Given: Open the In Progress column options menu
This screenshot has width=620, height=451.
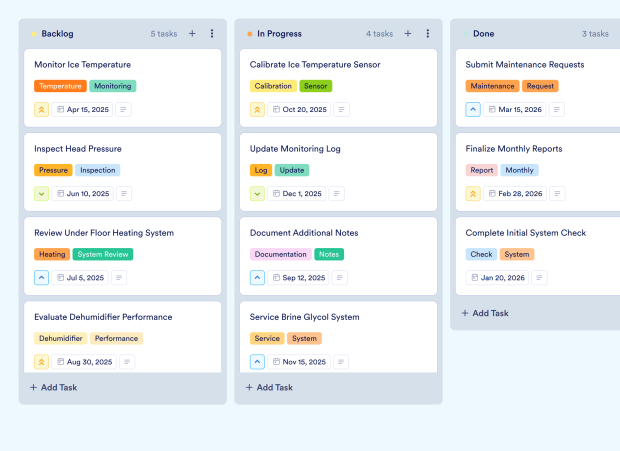Looking at the screenshot, I should click(x=428, y=33).
